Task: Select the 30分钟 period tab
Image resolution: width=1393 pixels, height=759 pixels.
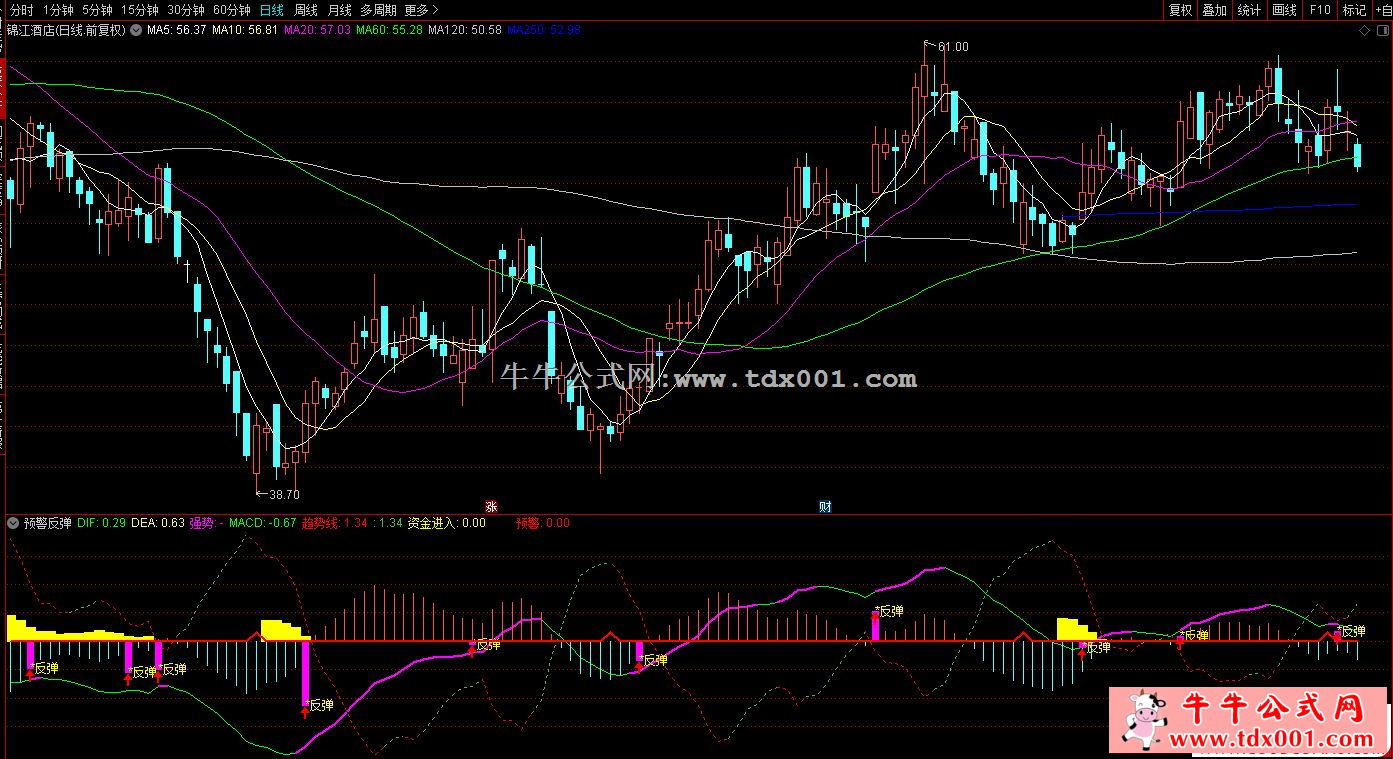Action: [x=185, y=10]
